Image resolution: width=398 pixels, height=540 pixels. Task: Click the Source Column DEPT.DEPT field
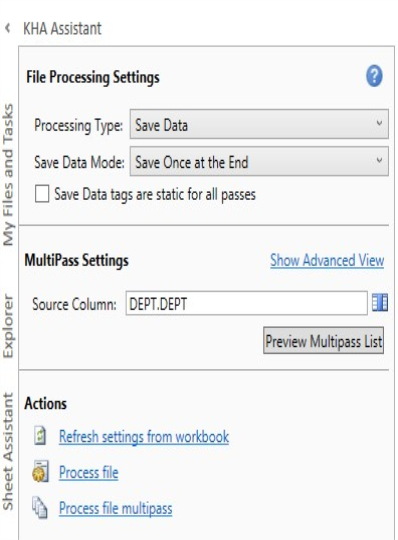click(x=247, y=303)
